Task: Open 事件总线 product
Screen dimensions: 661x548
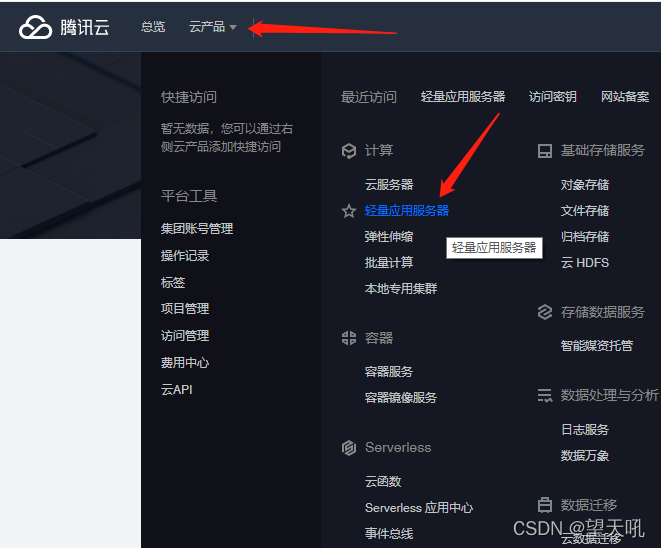Action: 389,534
